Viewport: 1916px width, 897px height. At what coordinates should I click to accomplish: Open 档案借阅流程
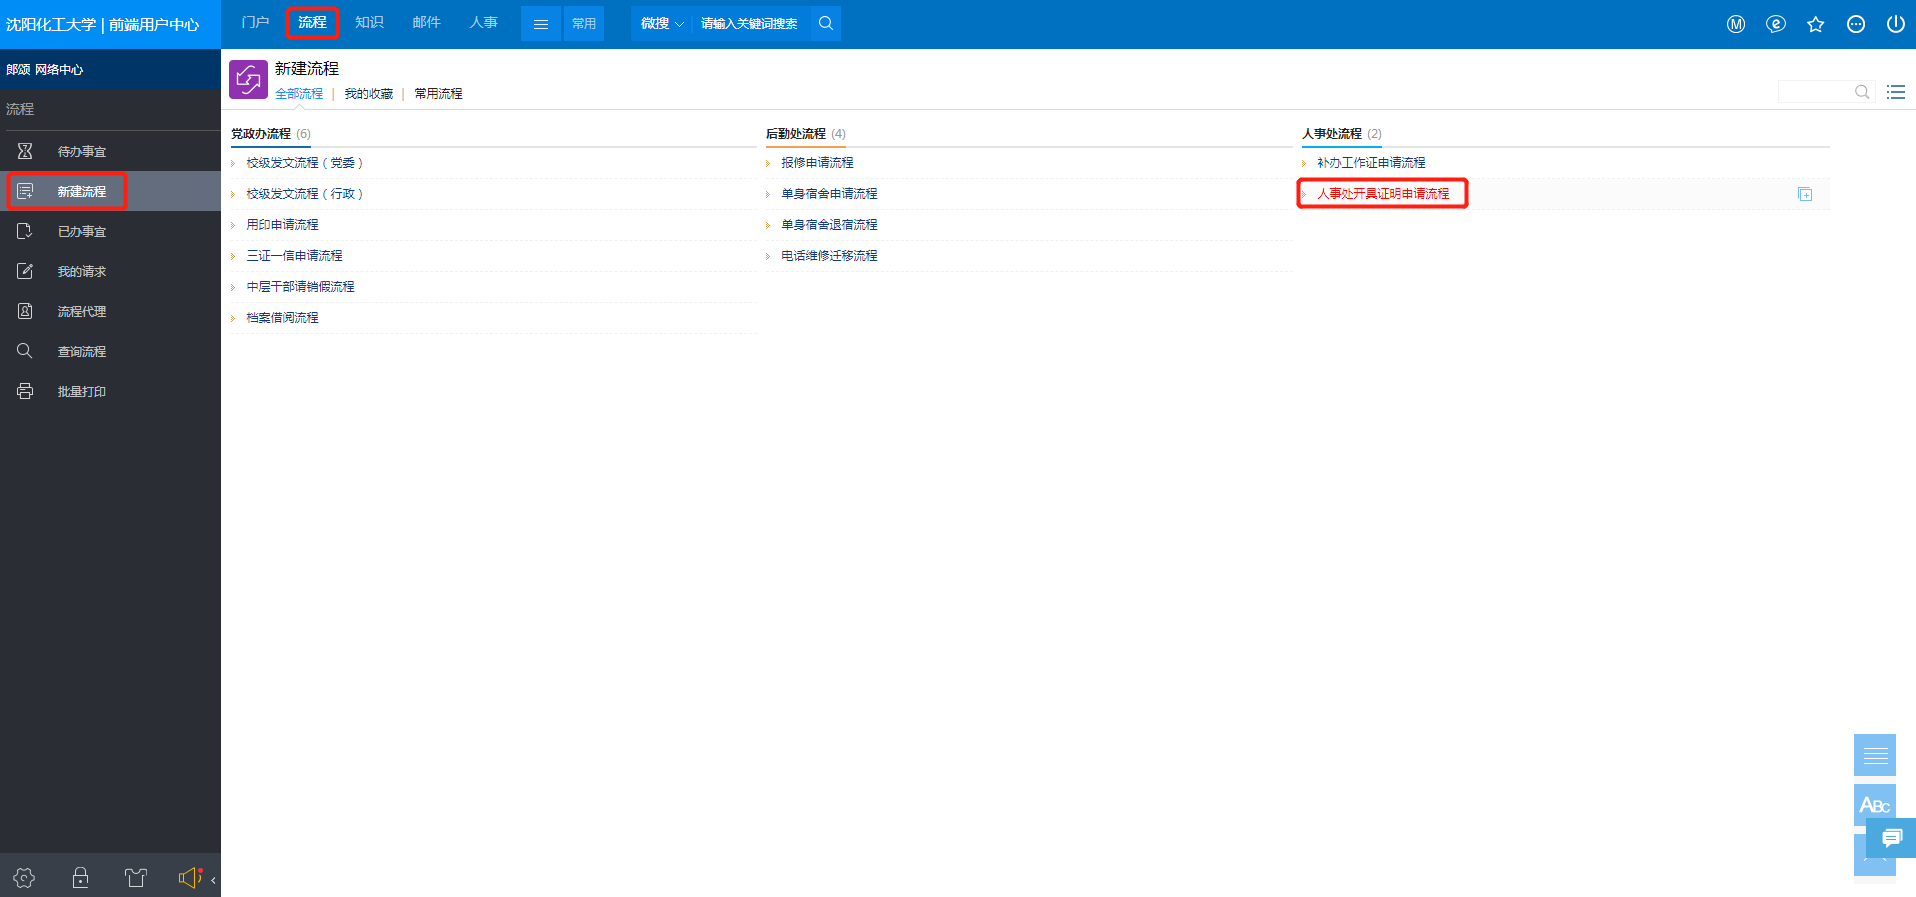[282, 318]
